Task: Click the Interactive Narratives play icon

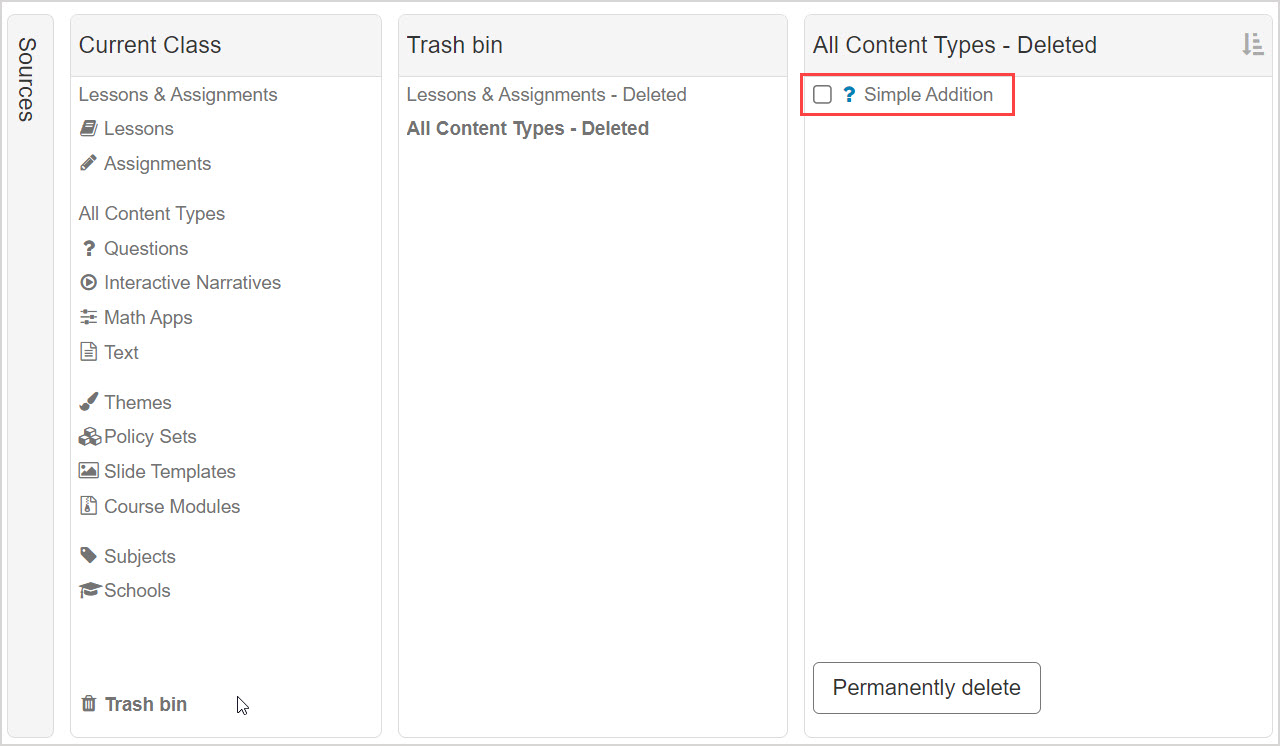Action: point(88,283)
